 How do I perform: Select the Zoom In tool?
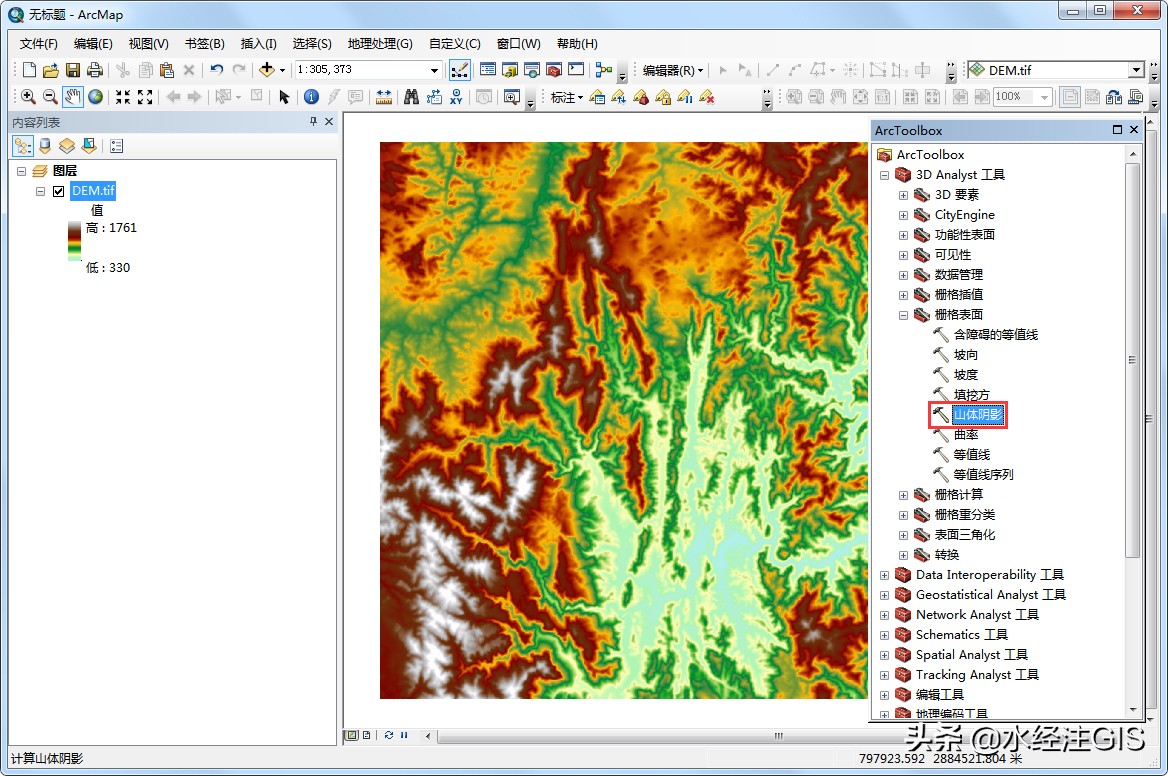[x=28, y=97]
